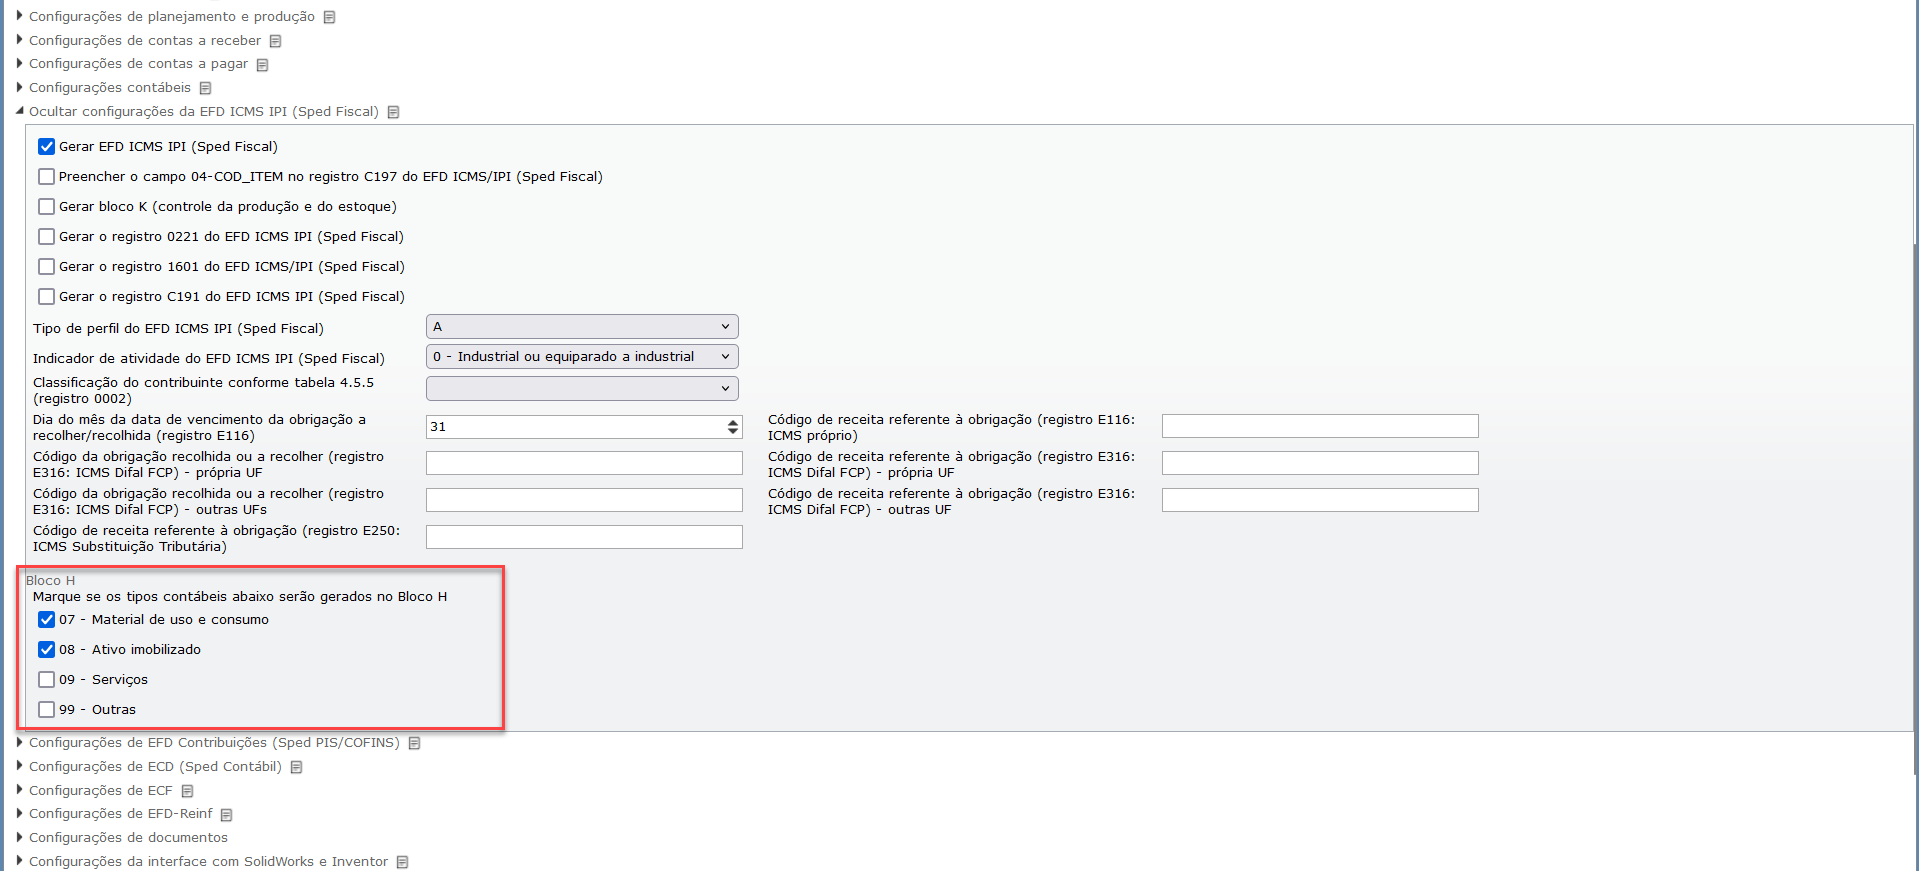
Task: Open Tipo de perfil dropdown showing A
Action: pyautogui.click(x=582, y=327)
